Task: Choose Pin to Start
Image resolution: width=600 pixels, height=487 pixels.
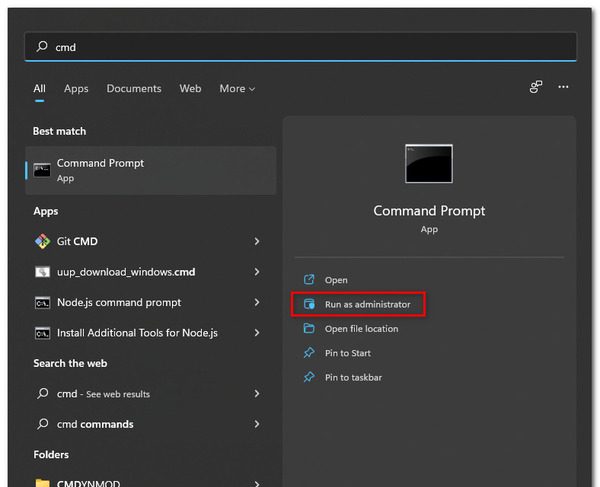Action: 348,353
